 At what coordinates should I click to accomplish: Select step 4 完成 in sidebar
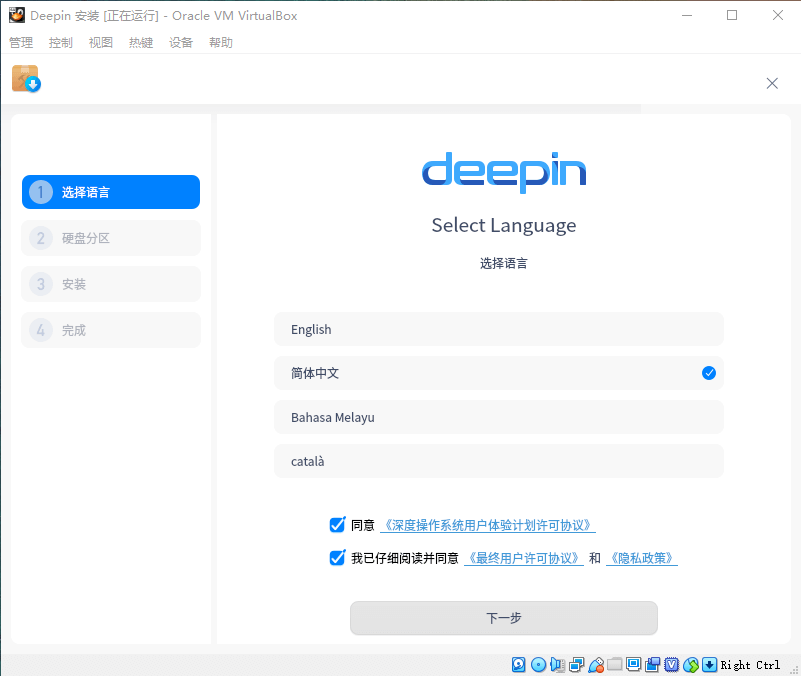[x=111, y=330]
